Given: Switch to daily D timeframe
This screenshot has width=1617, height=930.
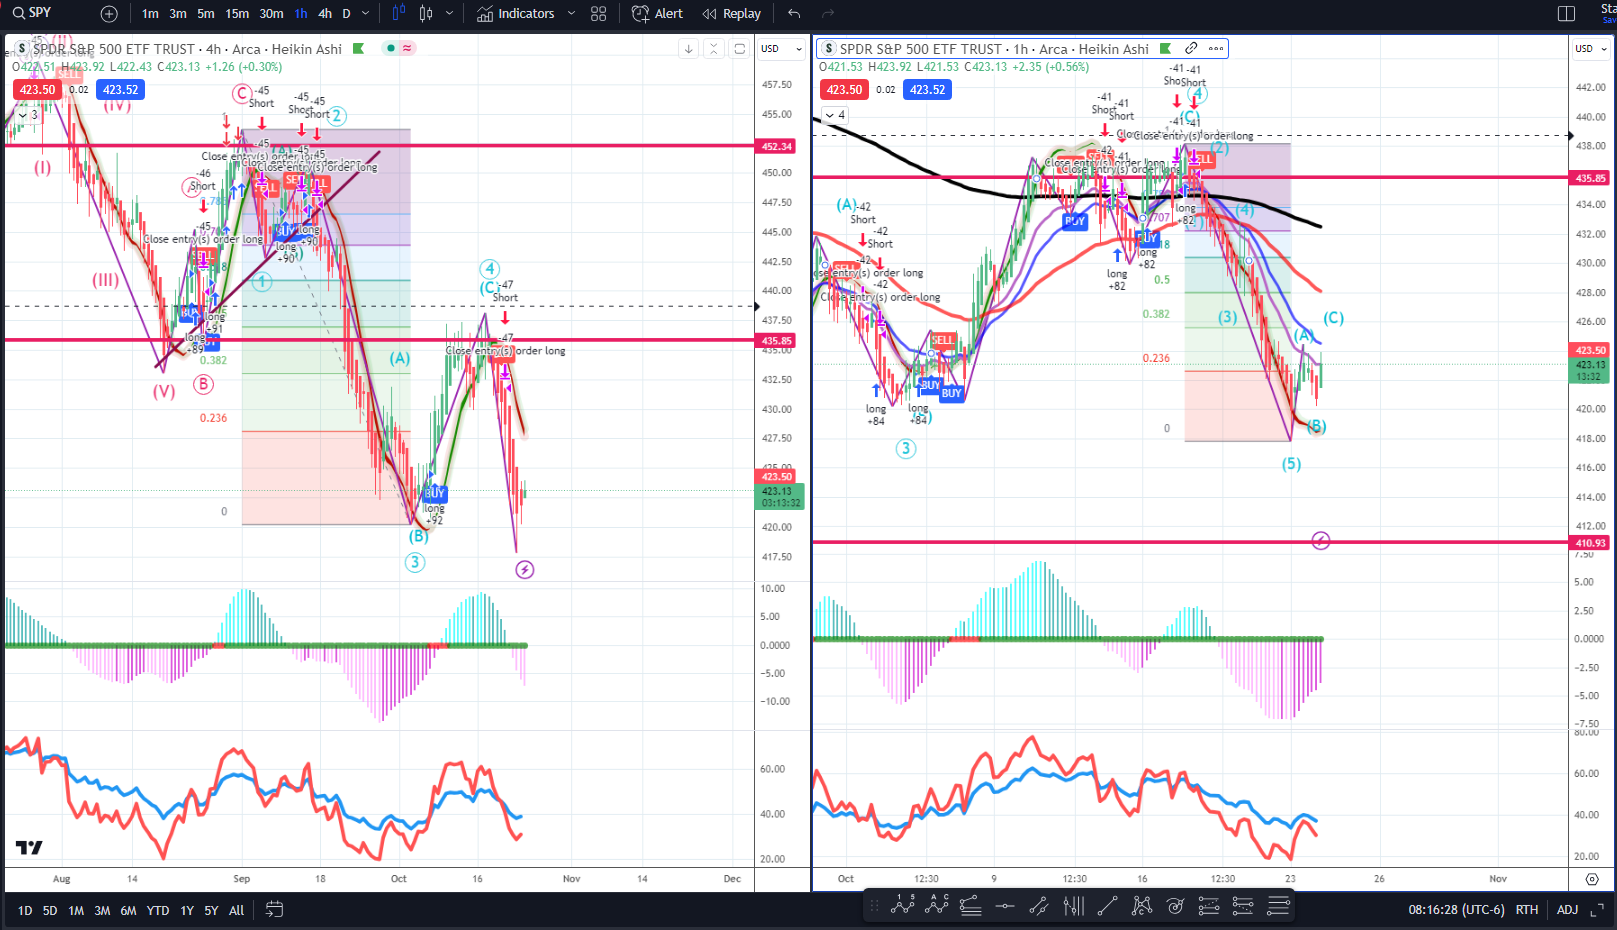Looking at the screenshot, I should [x=346, y=14].
